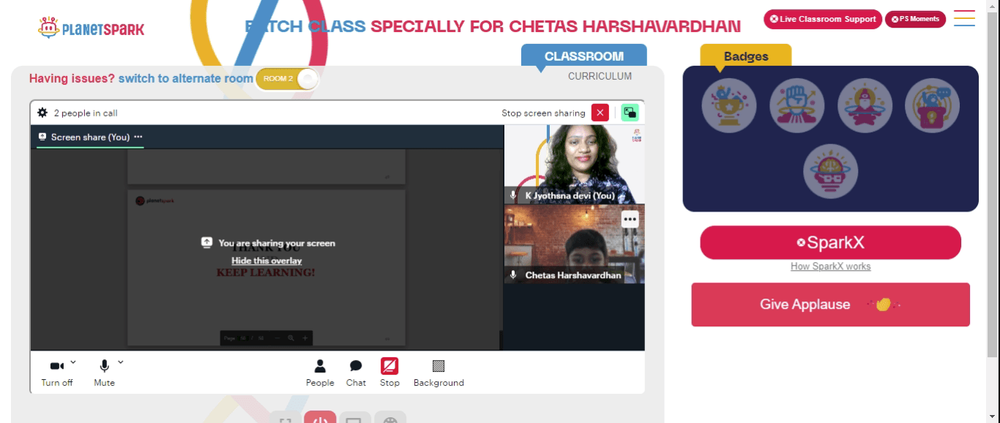Select Chetas Harshavardhan video thumbnail
The image size is (1000, 423).
[x=575, y=244]
